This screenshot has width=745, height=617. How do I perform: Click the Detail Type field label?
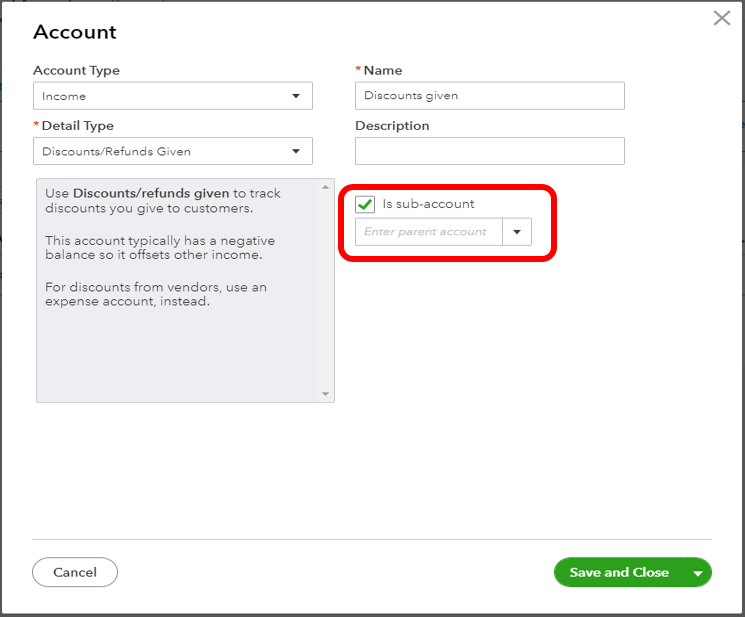point(77,126)
